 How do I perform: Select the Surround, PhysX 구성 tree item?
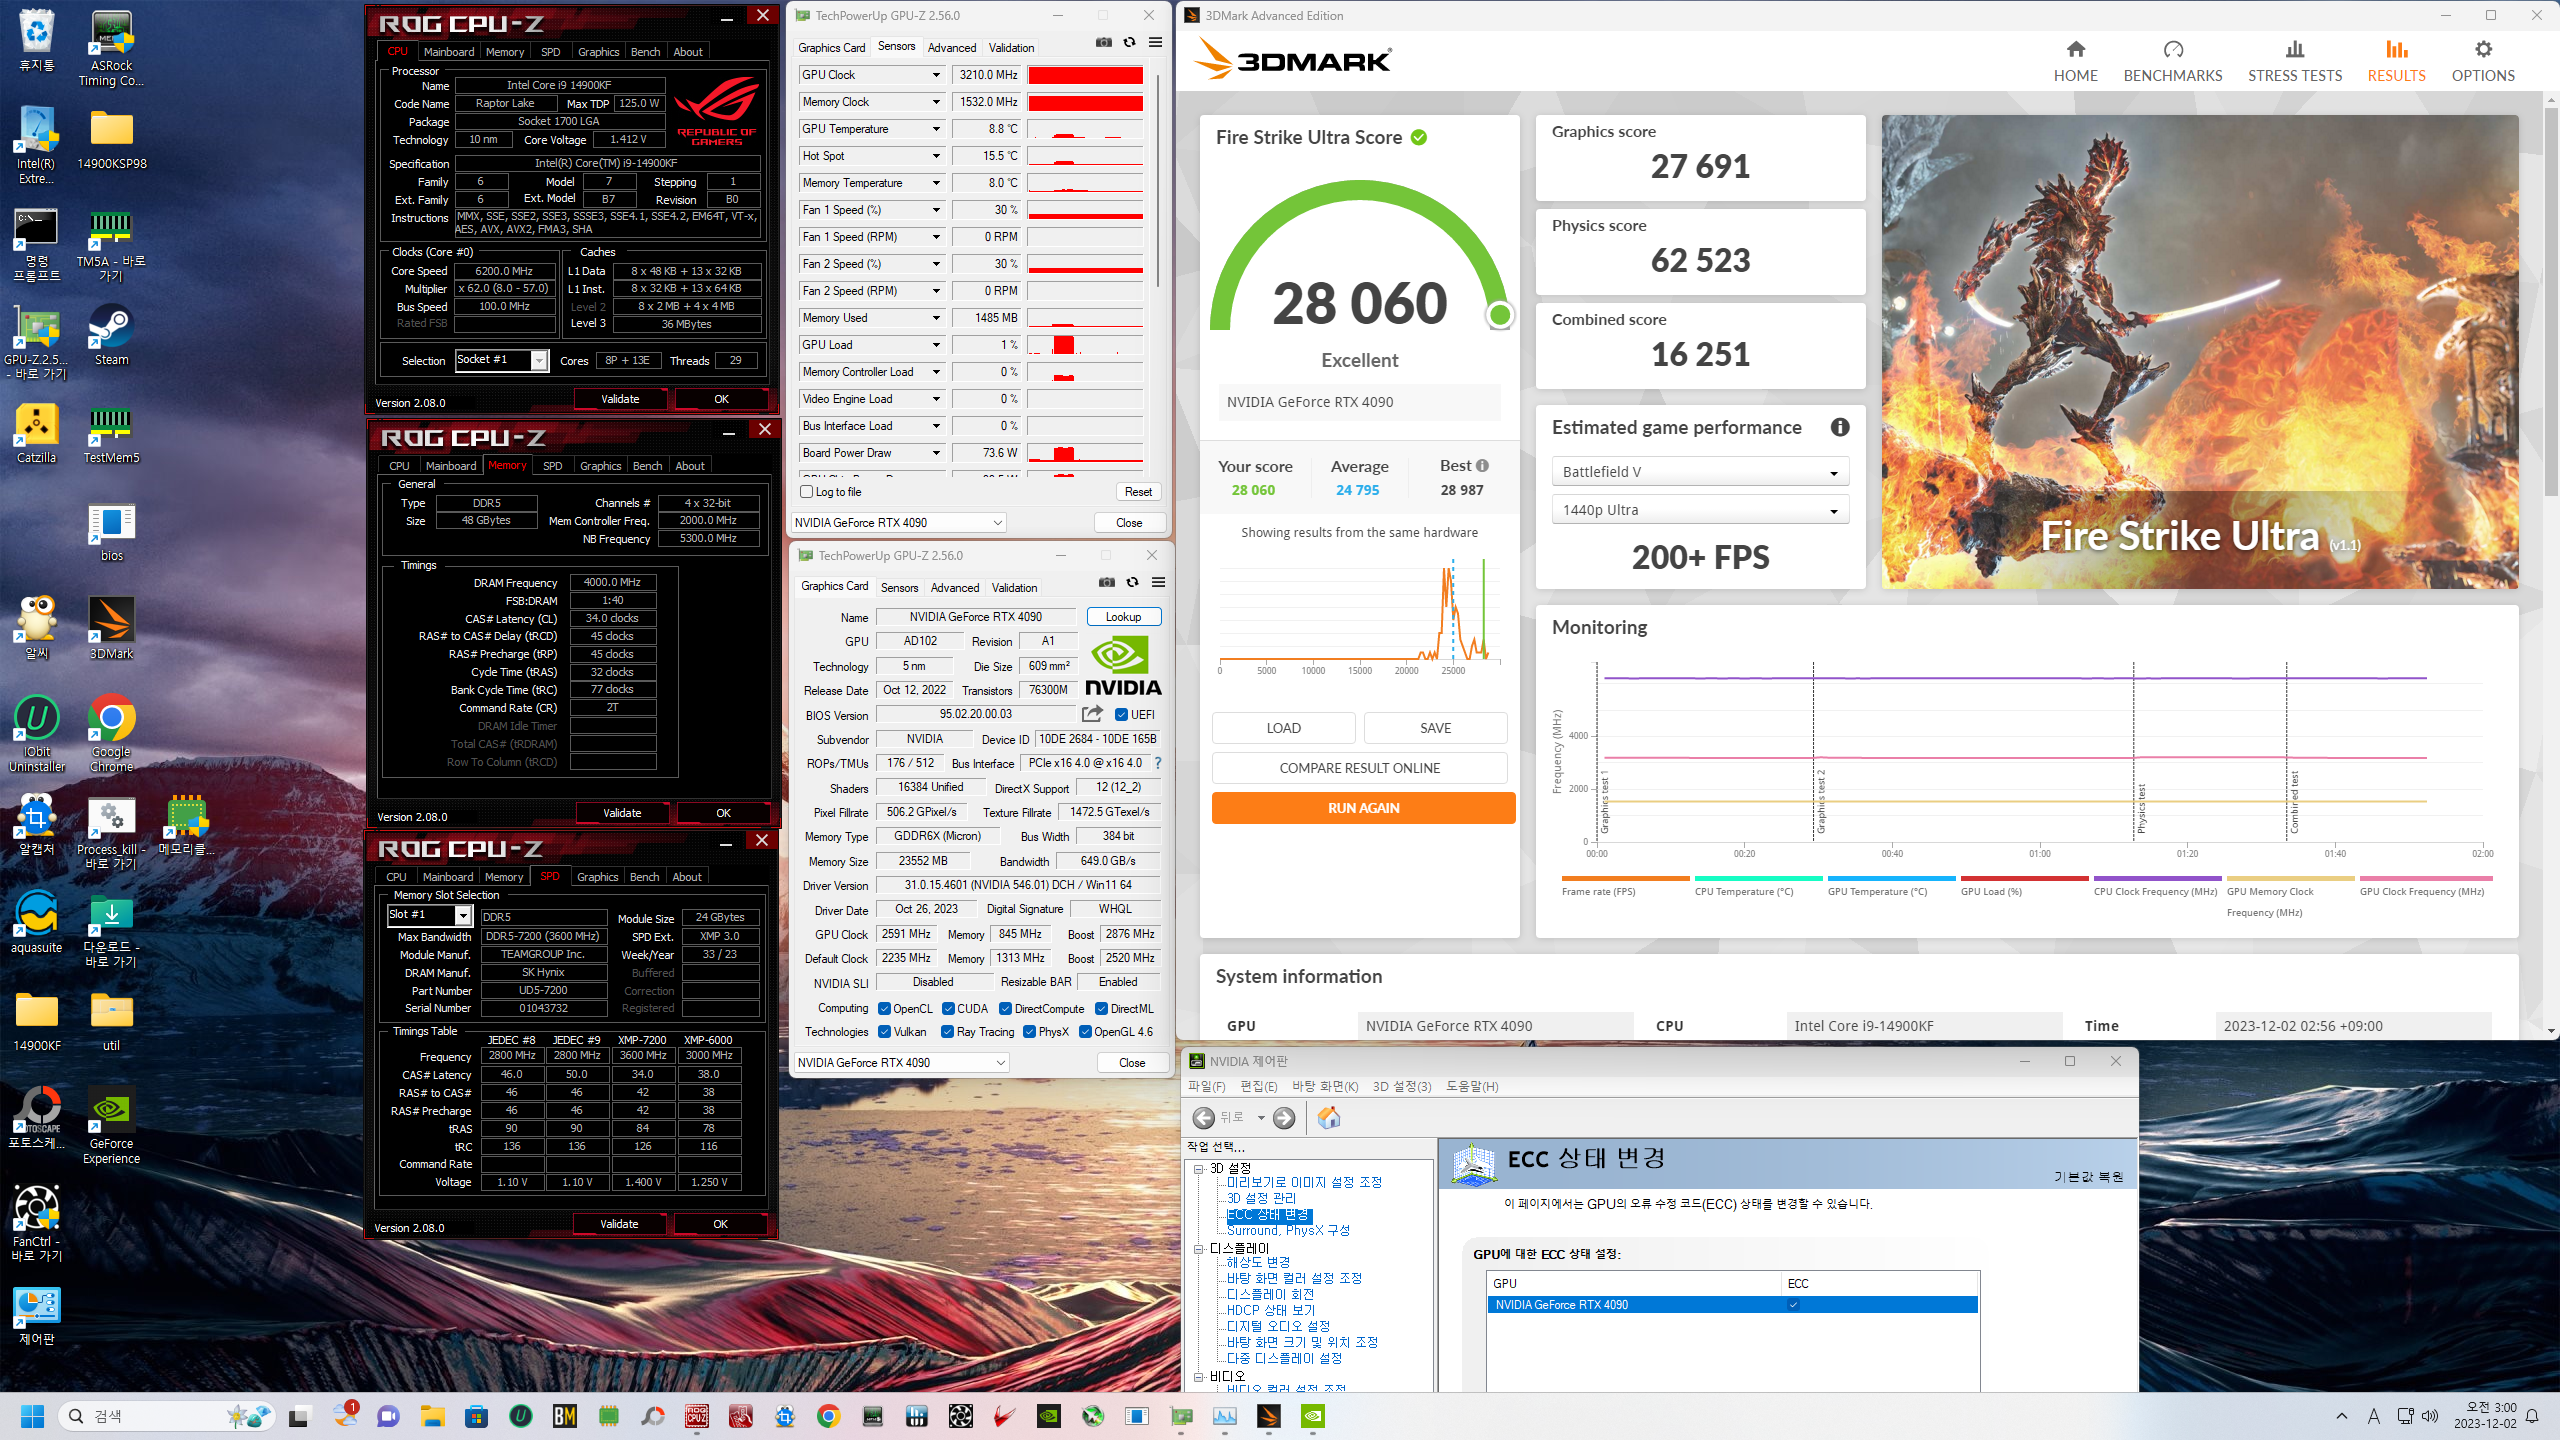1288,1230
